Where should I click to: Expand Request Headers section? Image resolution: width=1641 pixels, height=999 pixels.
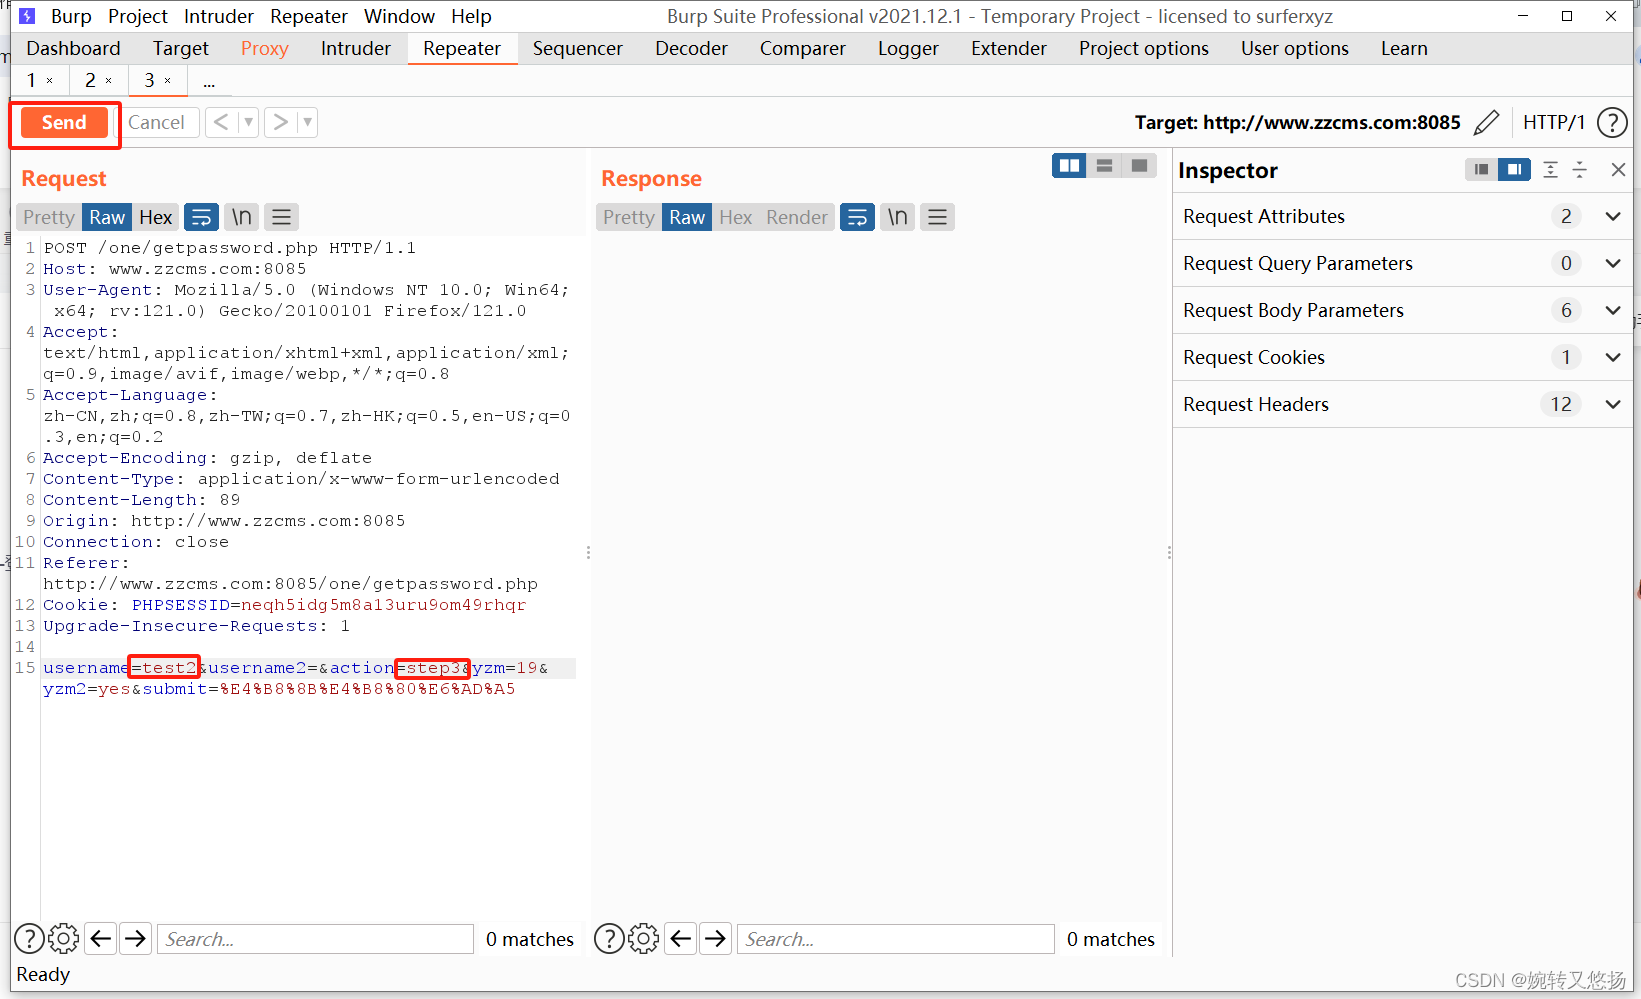point(1403,404)
